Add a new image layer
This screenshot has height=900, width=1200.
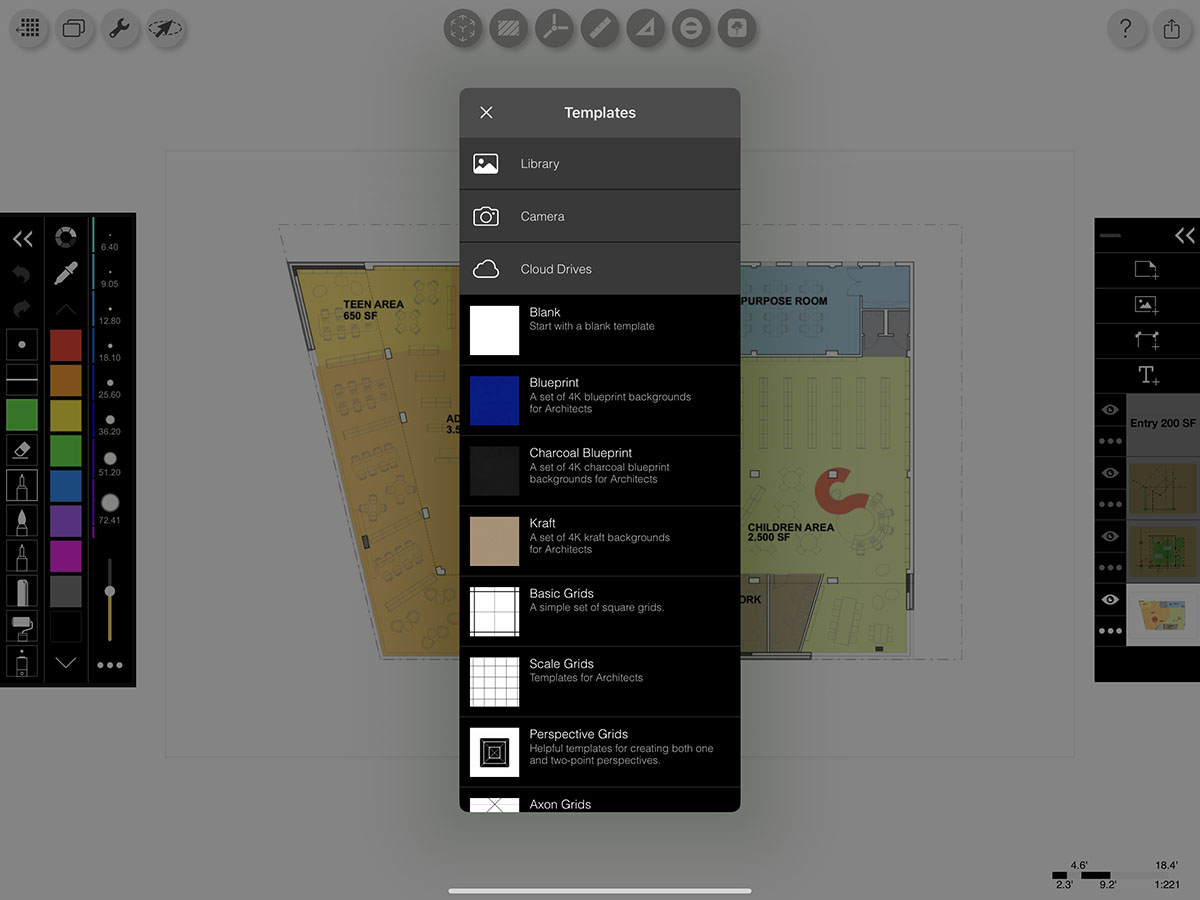click(1147, 305)
